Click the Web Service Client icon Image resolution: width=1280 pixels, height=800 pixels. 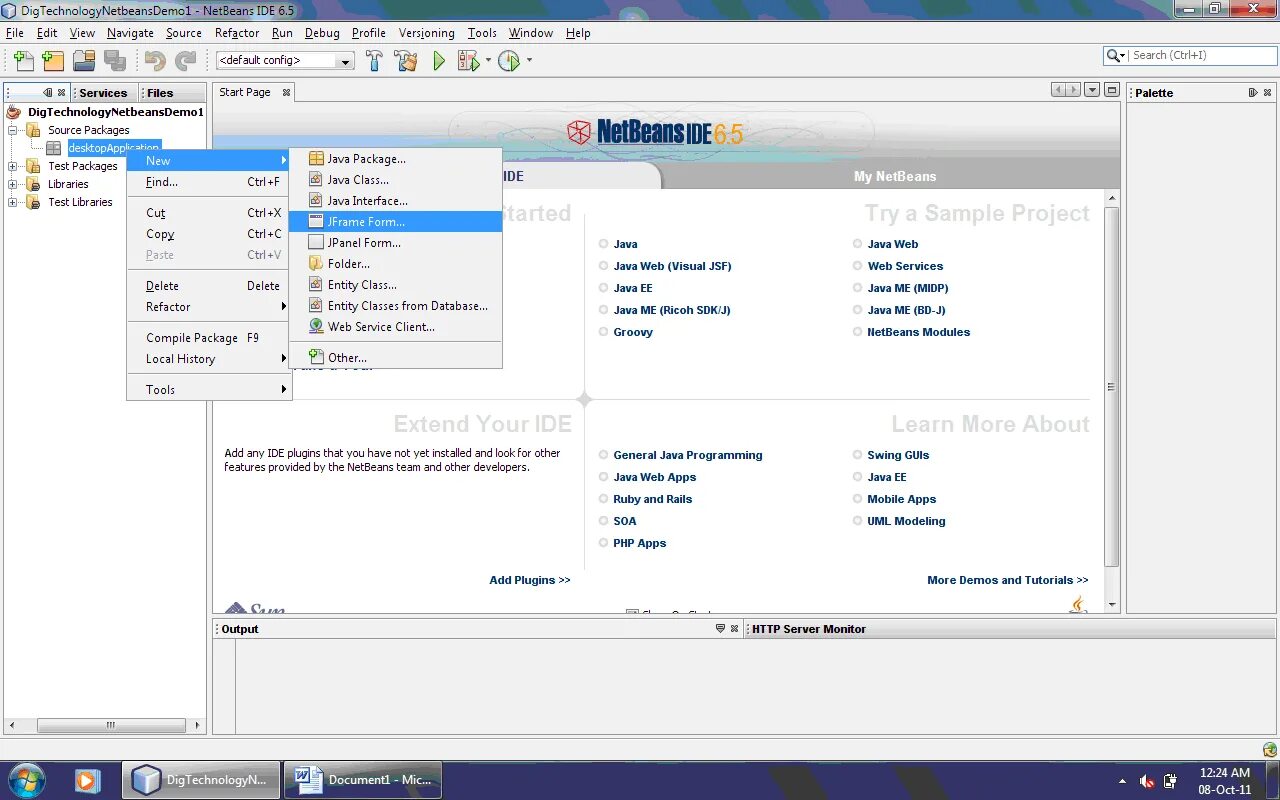pos(316,327)
